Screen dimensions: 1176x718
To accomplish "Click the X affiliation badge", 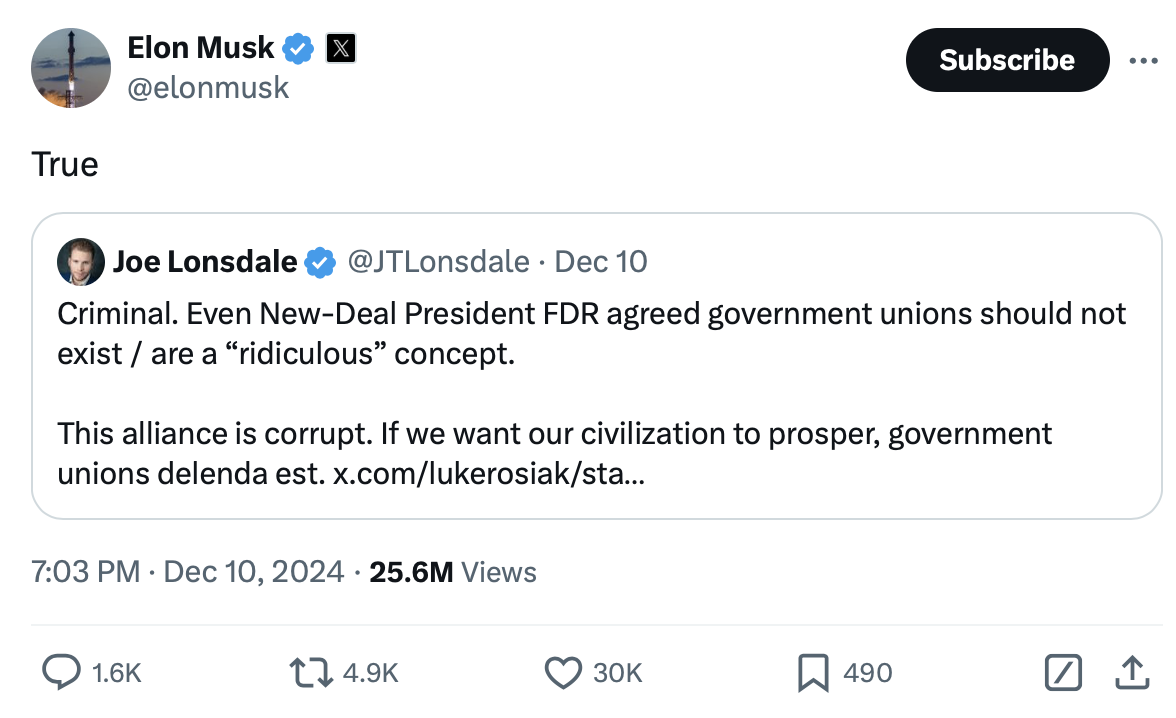I will [340, 47].
